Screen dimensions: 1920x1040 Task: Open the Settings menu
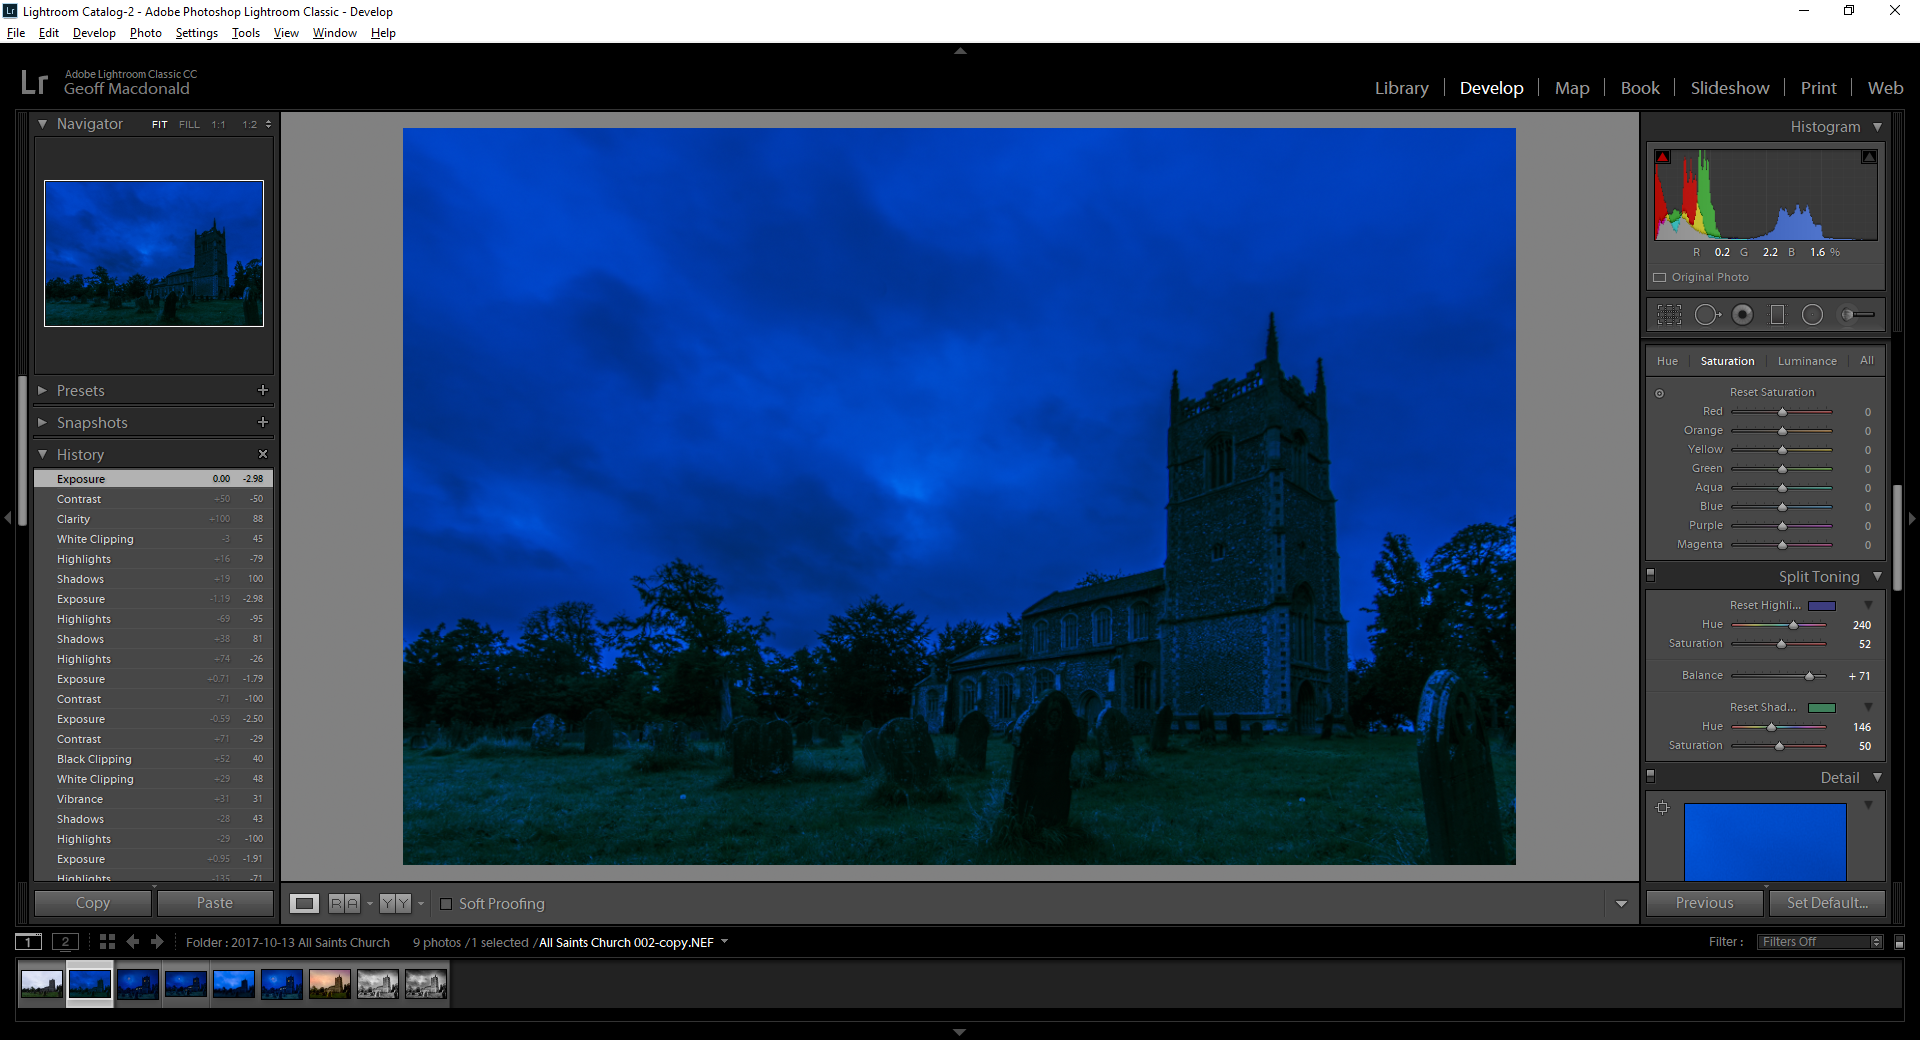[196, 33]
